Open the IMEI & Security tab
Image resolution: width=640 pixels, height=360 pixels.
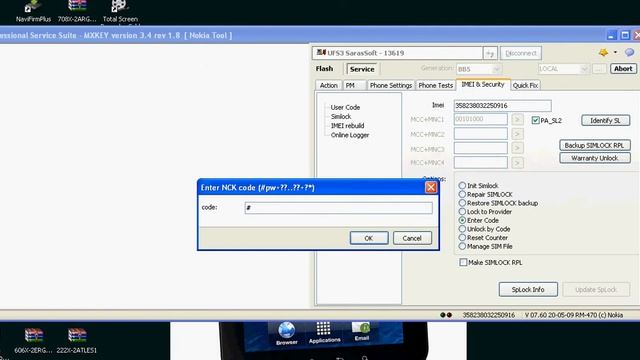tap(483, 84)
